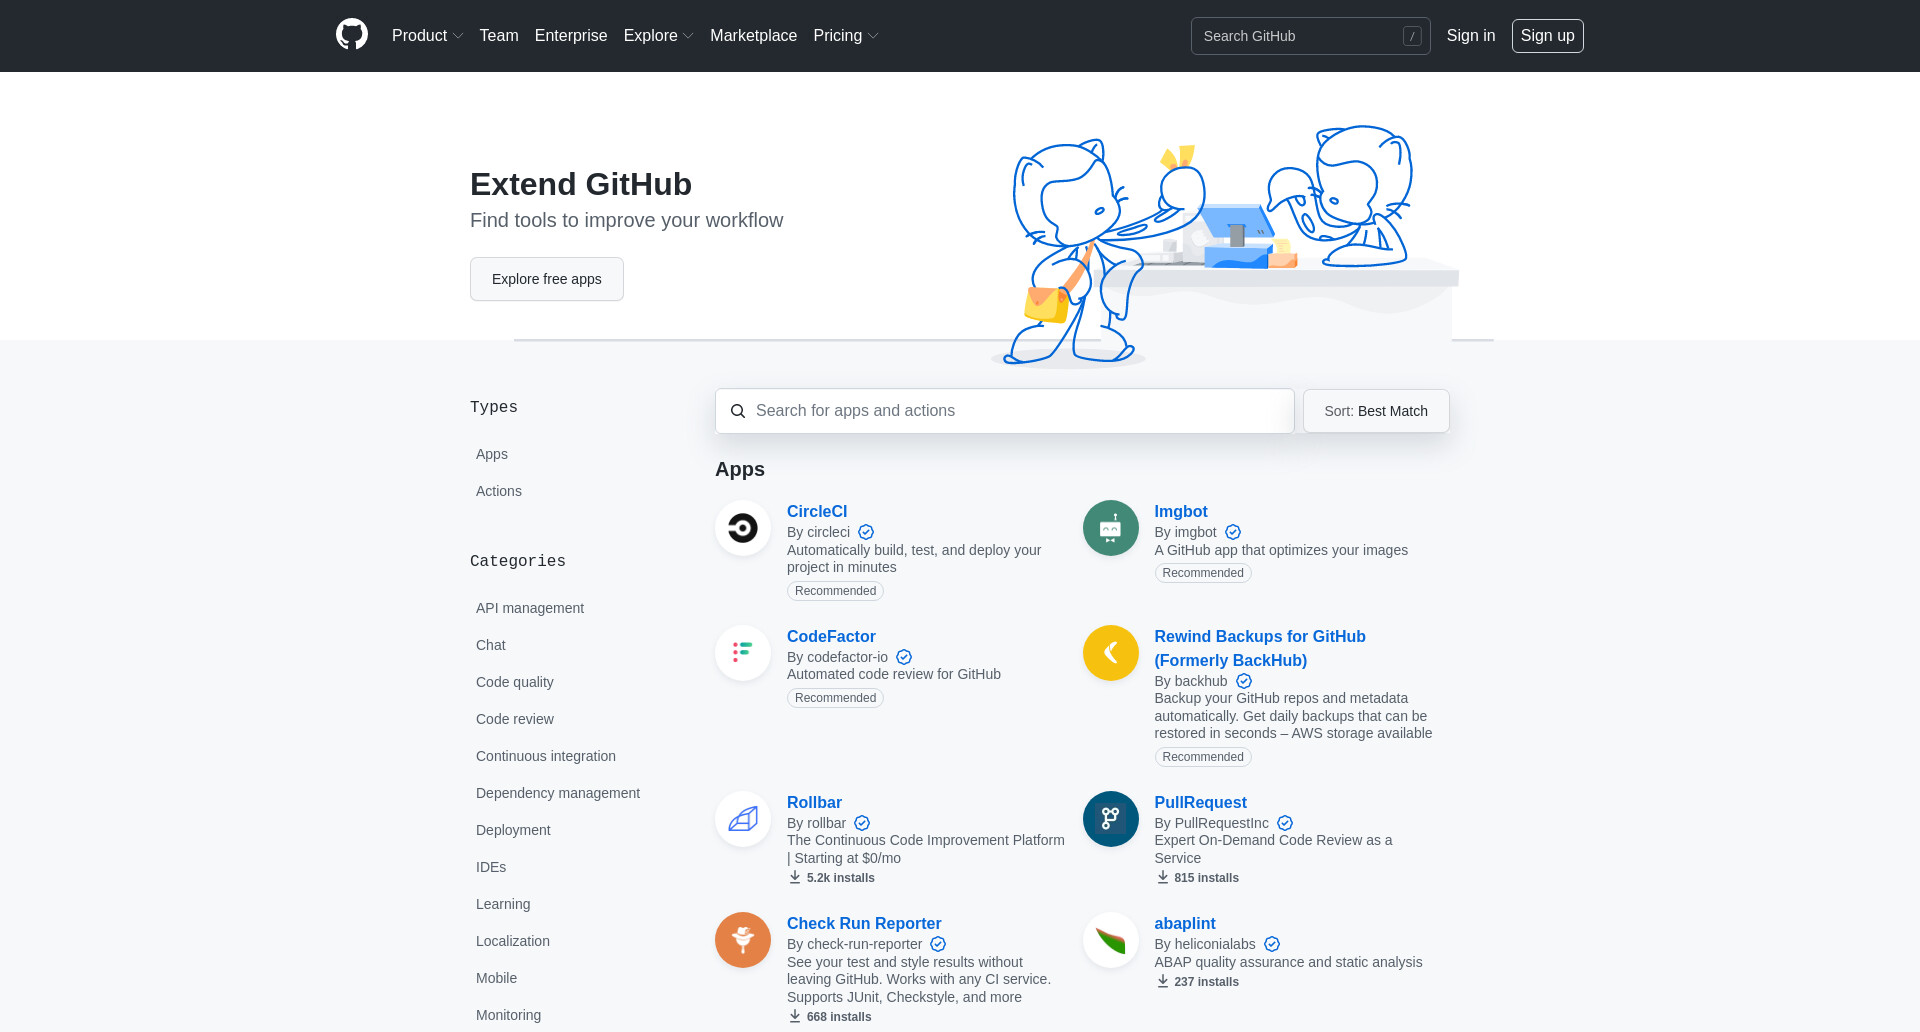Screen dimensions: 1920x1032
Task: Click download icon beside 237 installs
Action: pos(1163,981)
